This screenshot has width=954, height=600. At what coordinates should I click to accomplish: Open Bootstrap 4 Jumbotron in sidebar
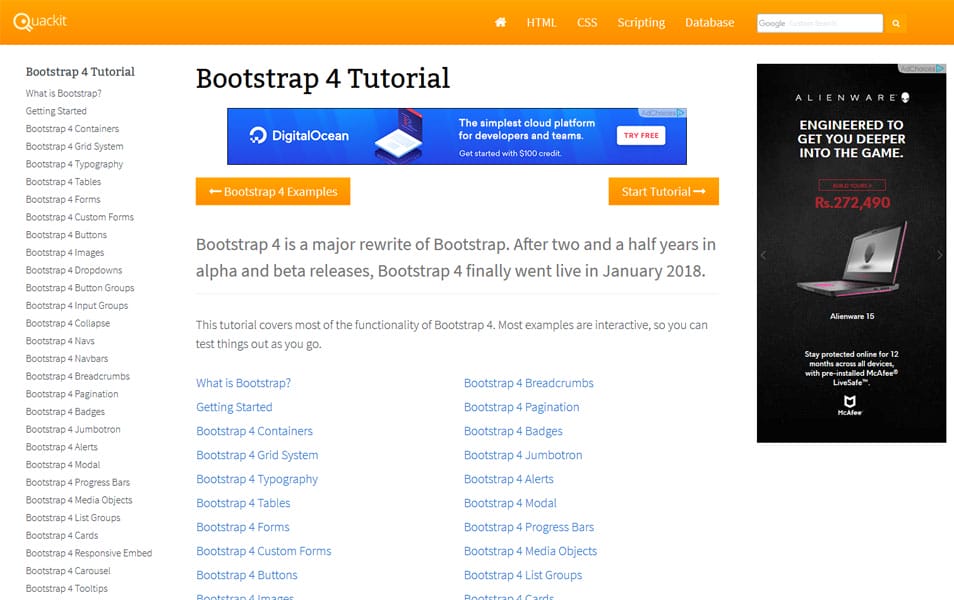click(73, 429)
